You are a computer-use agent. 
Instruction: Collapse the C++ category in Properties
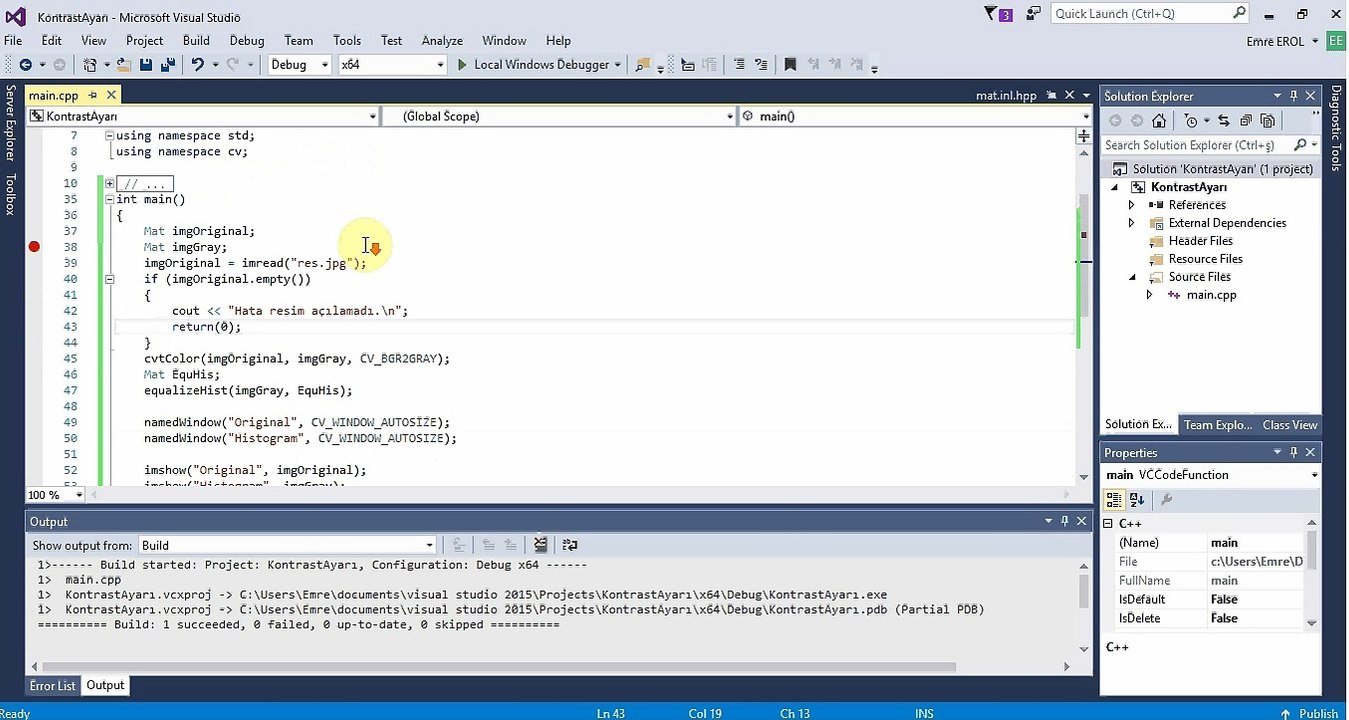click(1108, 524)
